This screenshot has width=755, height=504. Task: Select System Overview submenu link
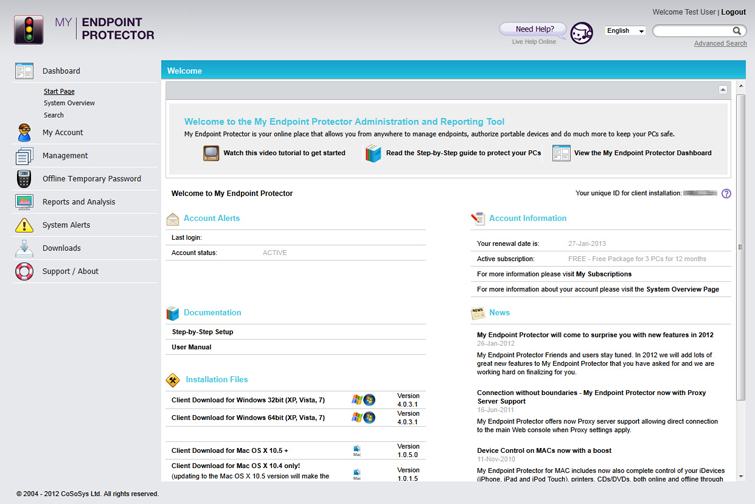tap(69, 103)
